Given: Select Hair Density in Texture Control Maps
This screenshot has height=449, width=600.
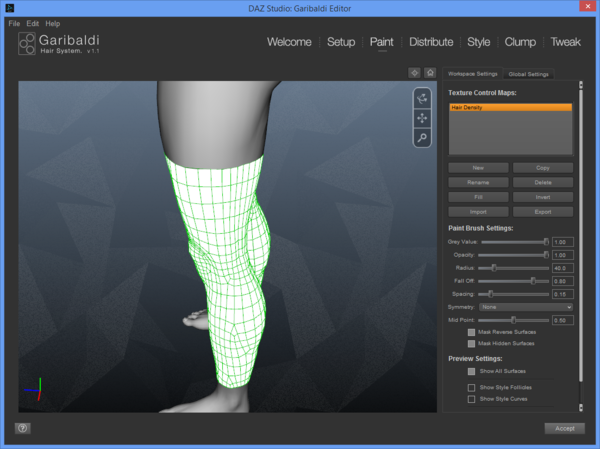Looking at the screenshot, I should [510, 108].
